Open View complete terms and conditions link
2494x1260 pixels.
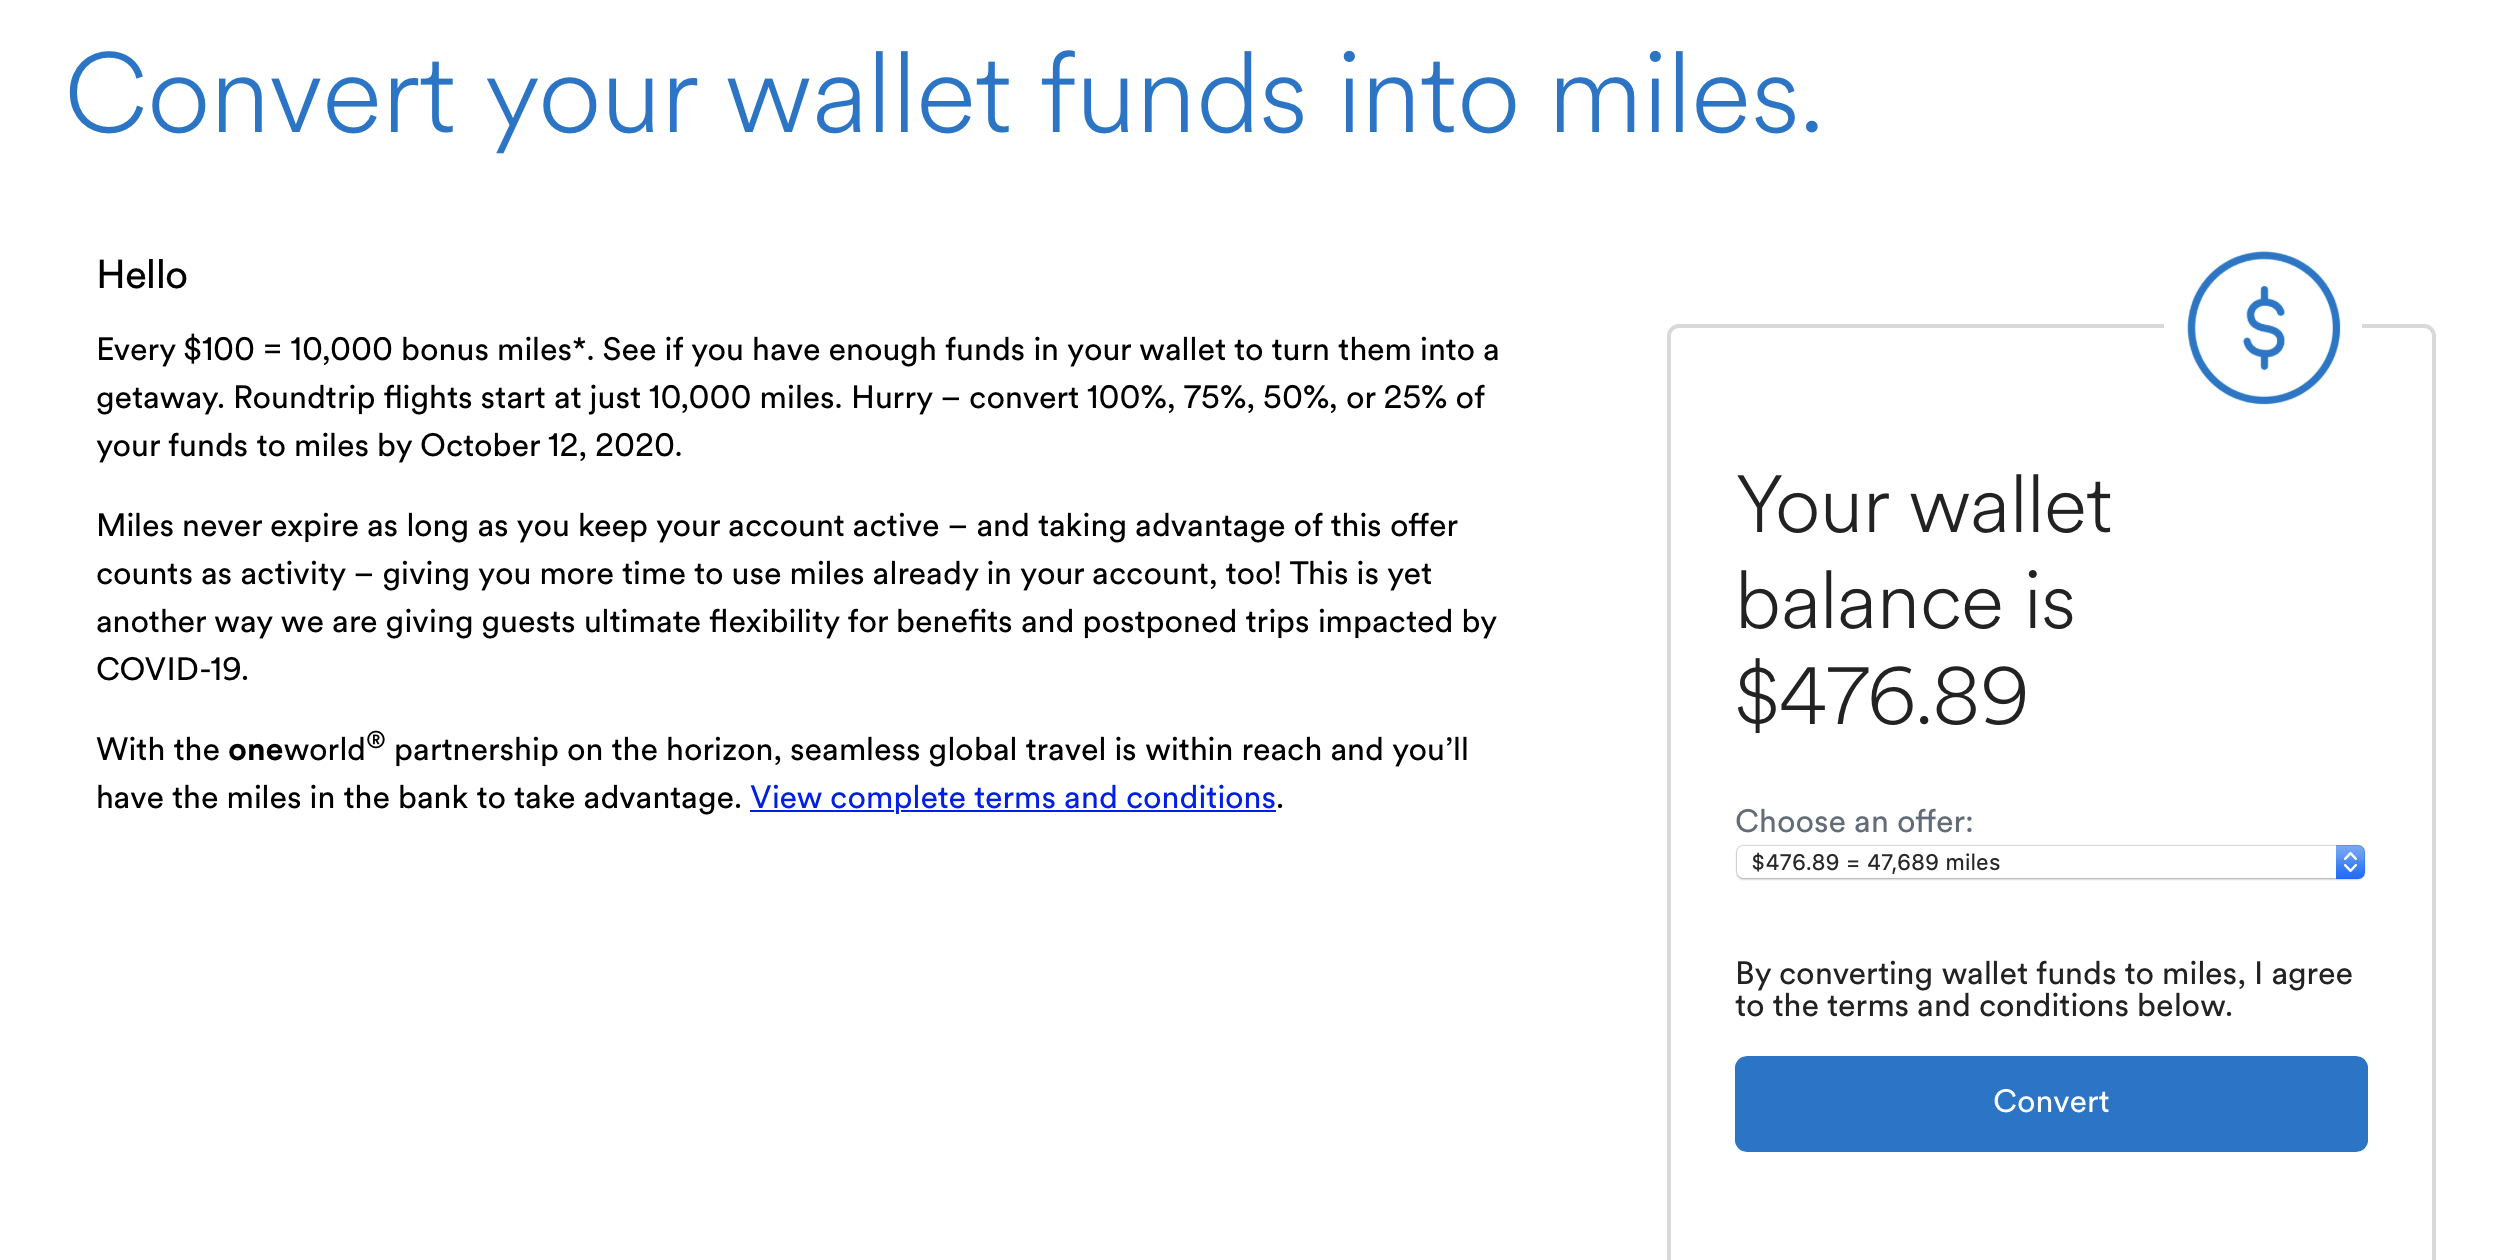click(x=1013, y=797)
